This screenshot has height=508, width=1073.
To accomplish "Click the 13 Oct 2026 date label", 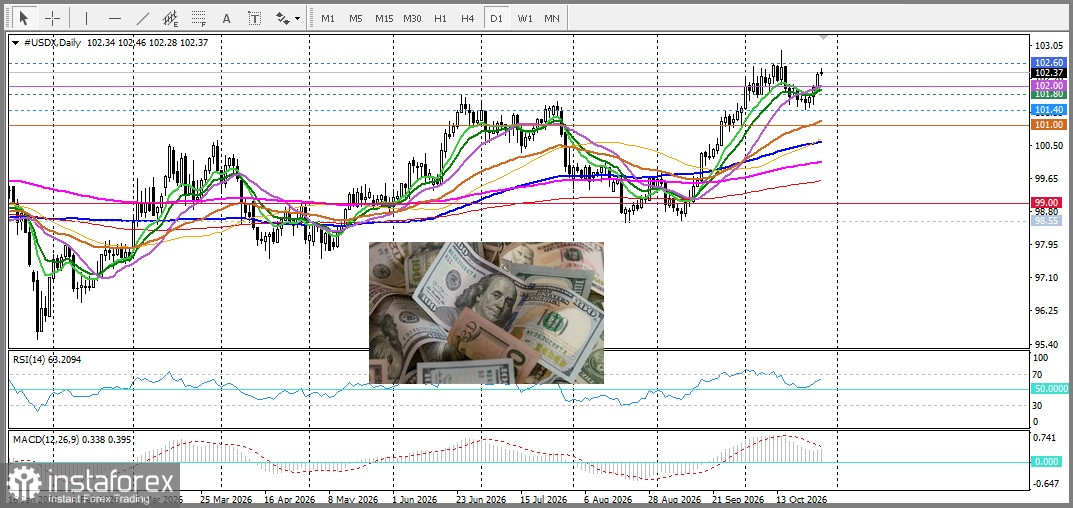I will point(802,499).
